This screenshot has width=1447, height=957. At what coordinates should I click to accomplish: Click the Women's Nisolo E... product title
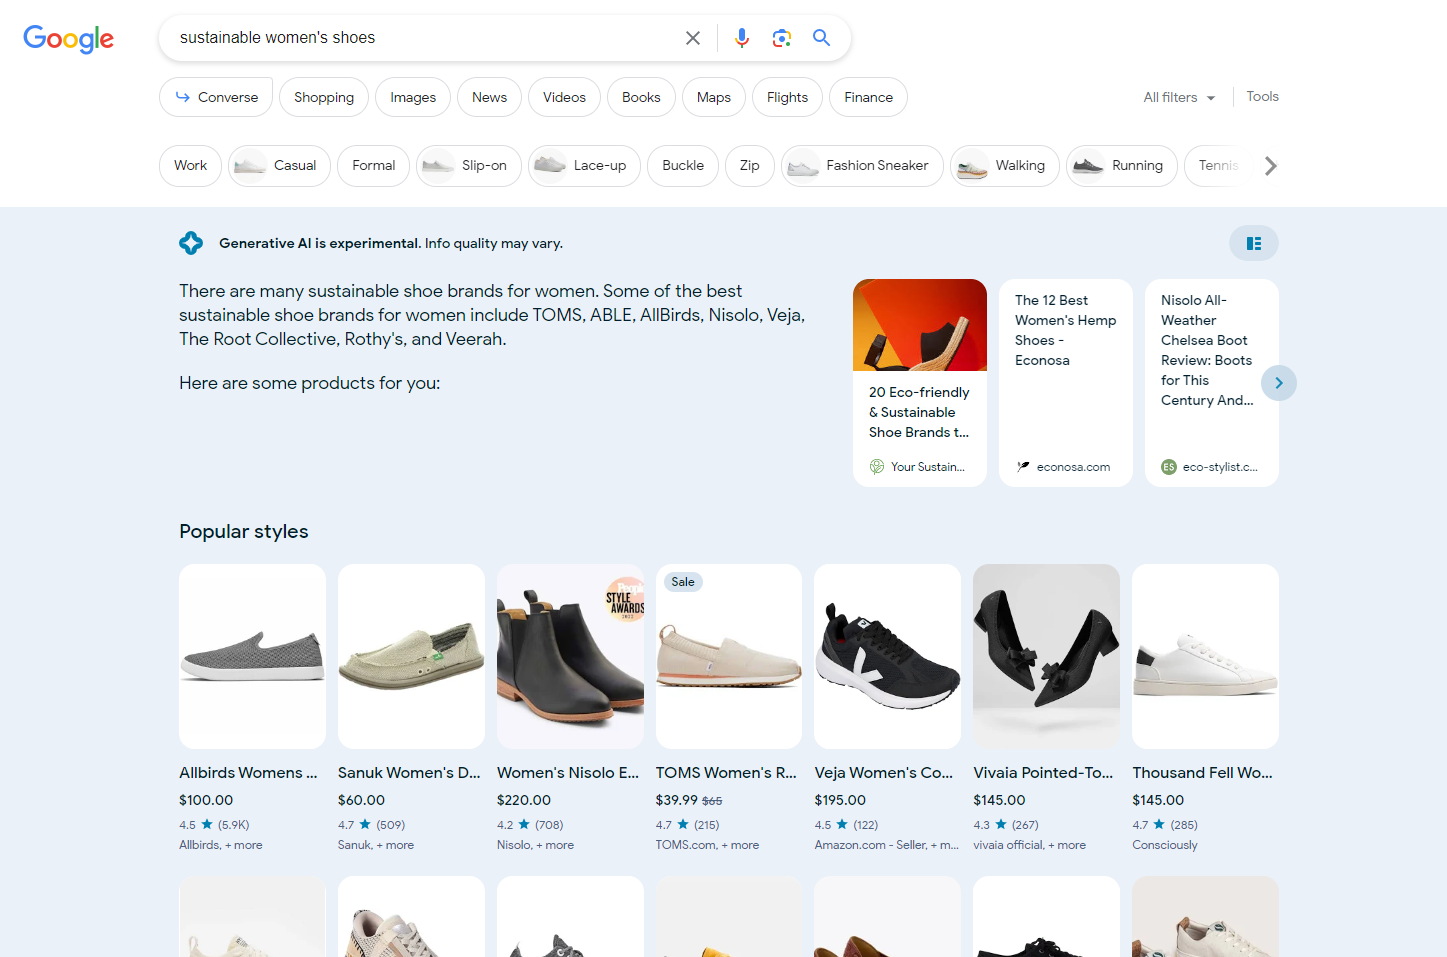click(568, 773)
